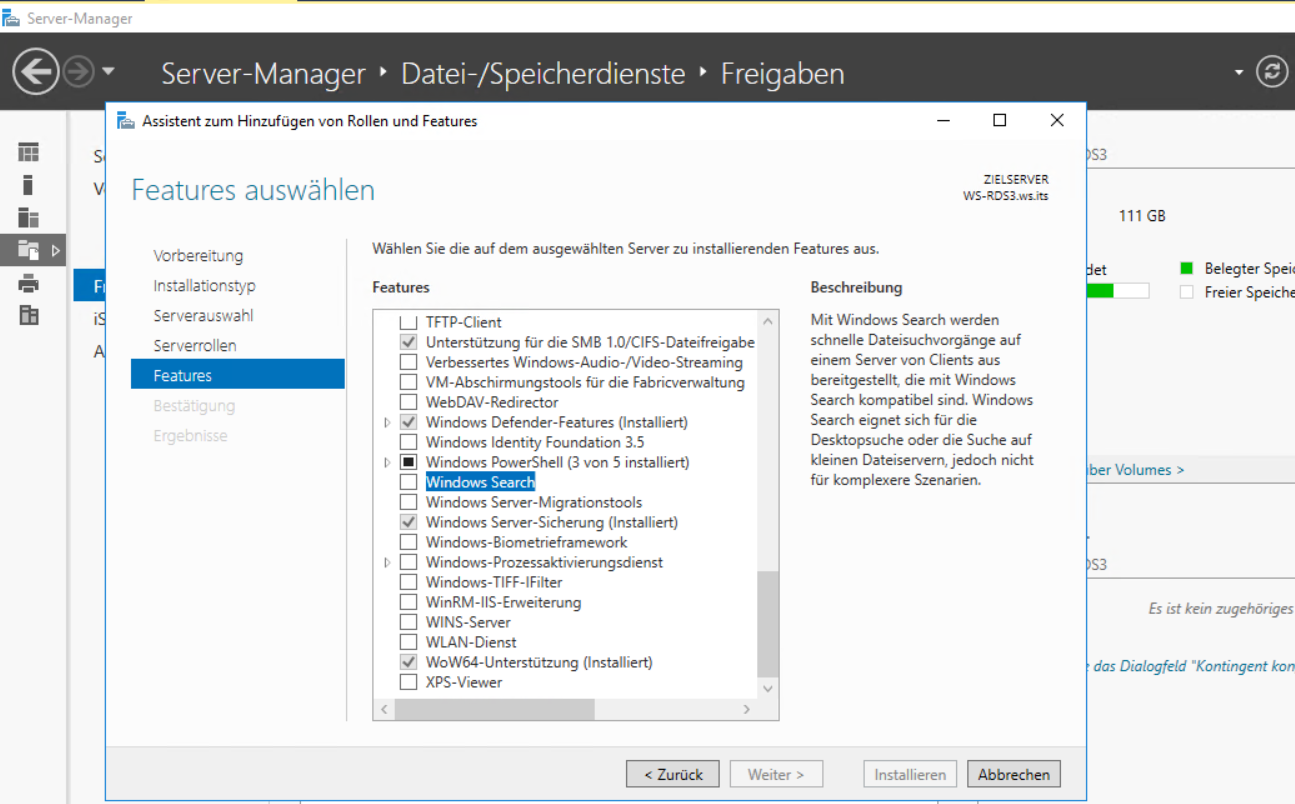
Task: Expand the Windows PowerShell tree node
Action: [x=388, y=462]
